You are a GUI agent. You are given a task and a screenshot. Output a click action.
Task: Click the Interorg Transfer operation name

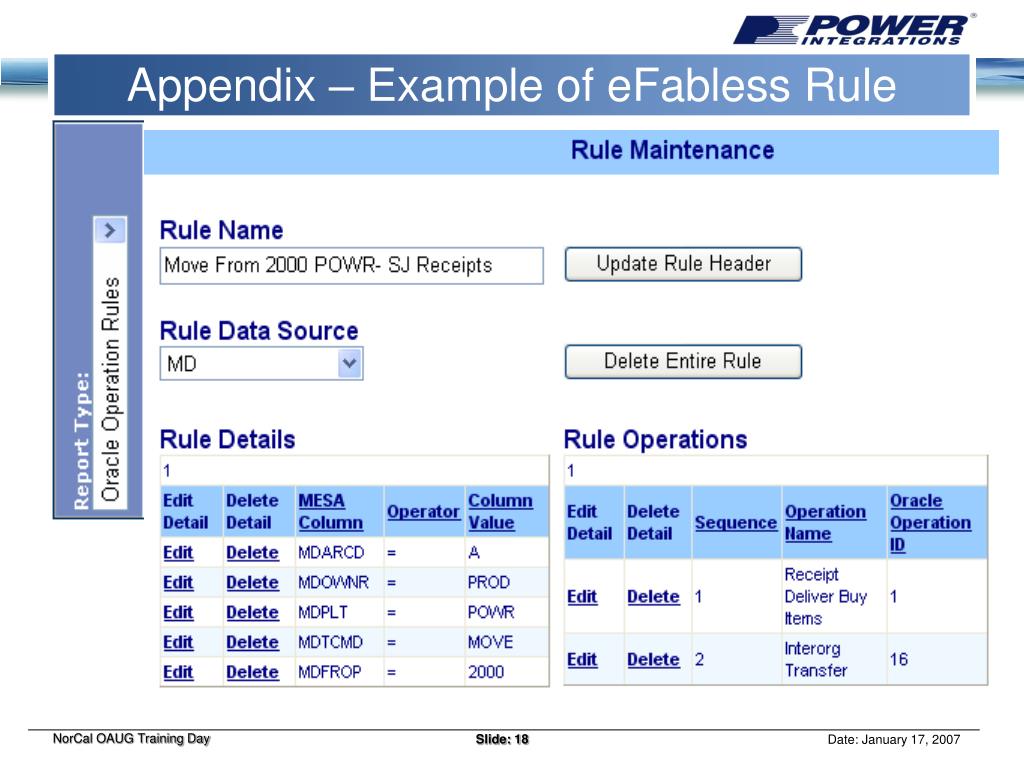816,660
